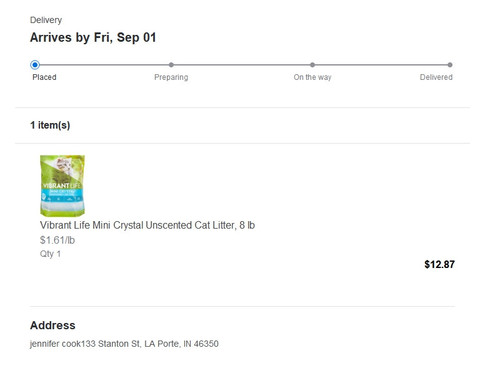The width and height of the screenshot is (500, 391).
Task: Click the Preparing progress dot
Action: coord(171,65)
